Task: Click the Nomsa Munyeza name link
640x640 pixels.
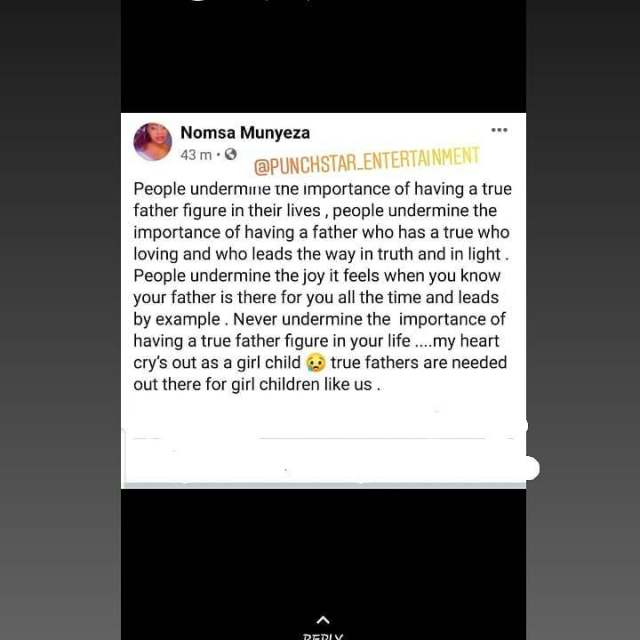Action: pyautogui.click(x=245, y=133)
